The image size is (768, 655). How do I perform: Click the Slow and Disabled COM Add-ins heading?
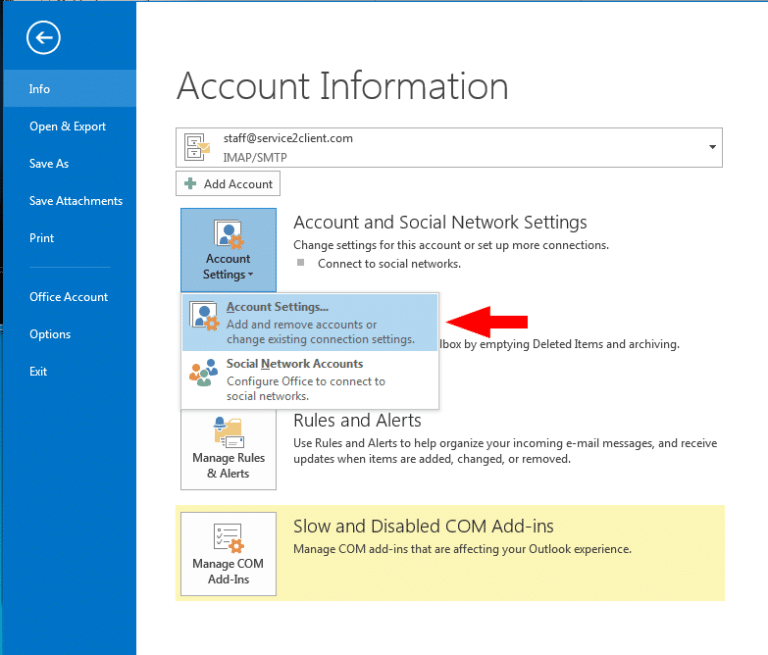423,527
